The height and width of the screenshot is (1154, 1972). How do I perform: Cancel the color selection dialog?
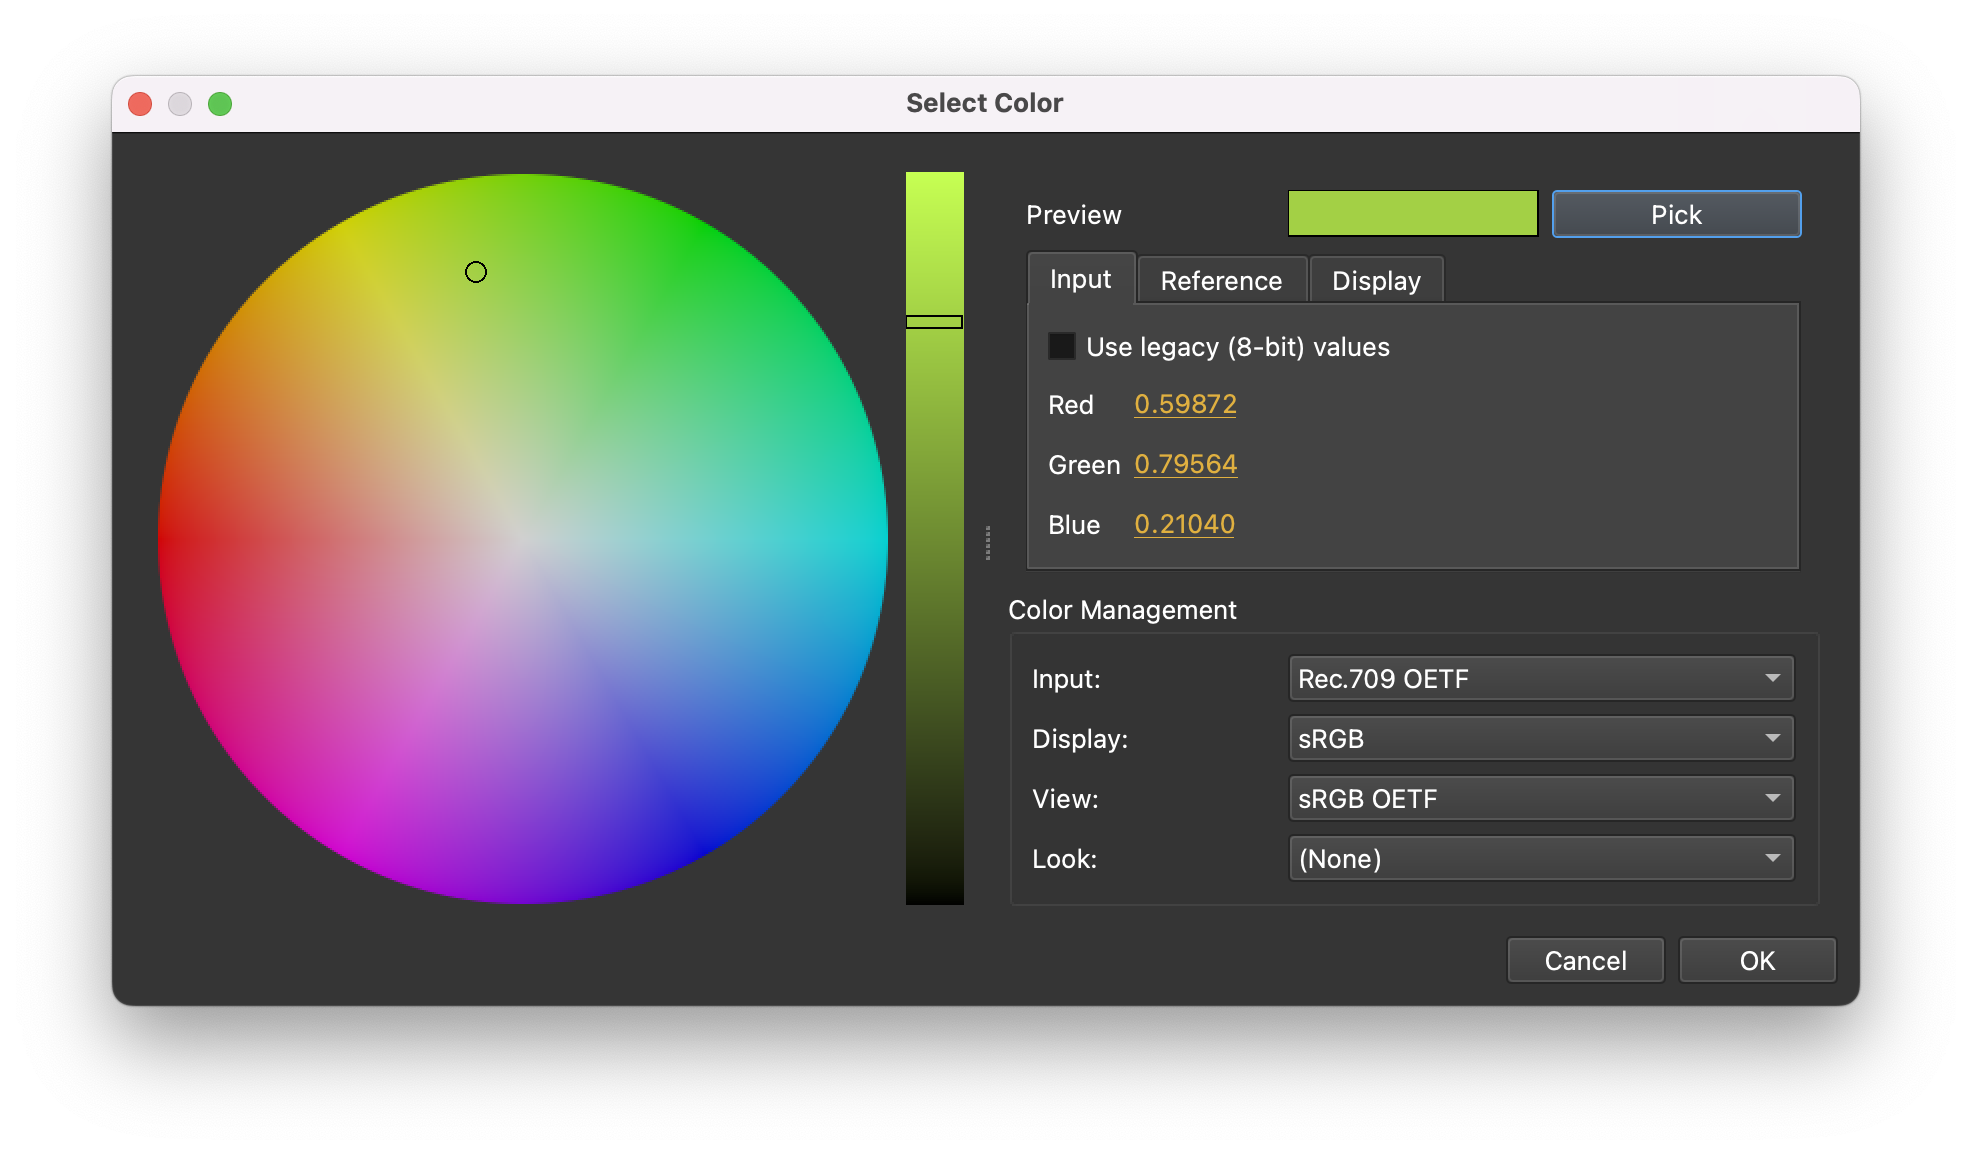tap(1584, 960)
